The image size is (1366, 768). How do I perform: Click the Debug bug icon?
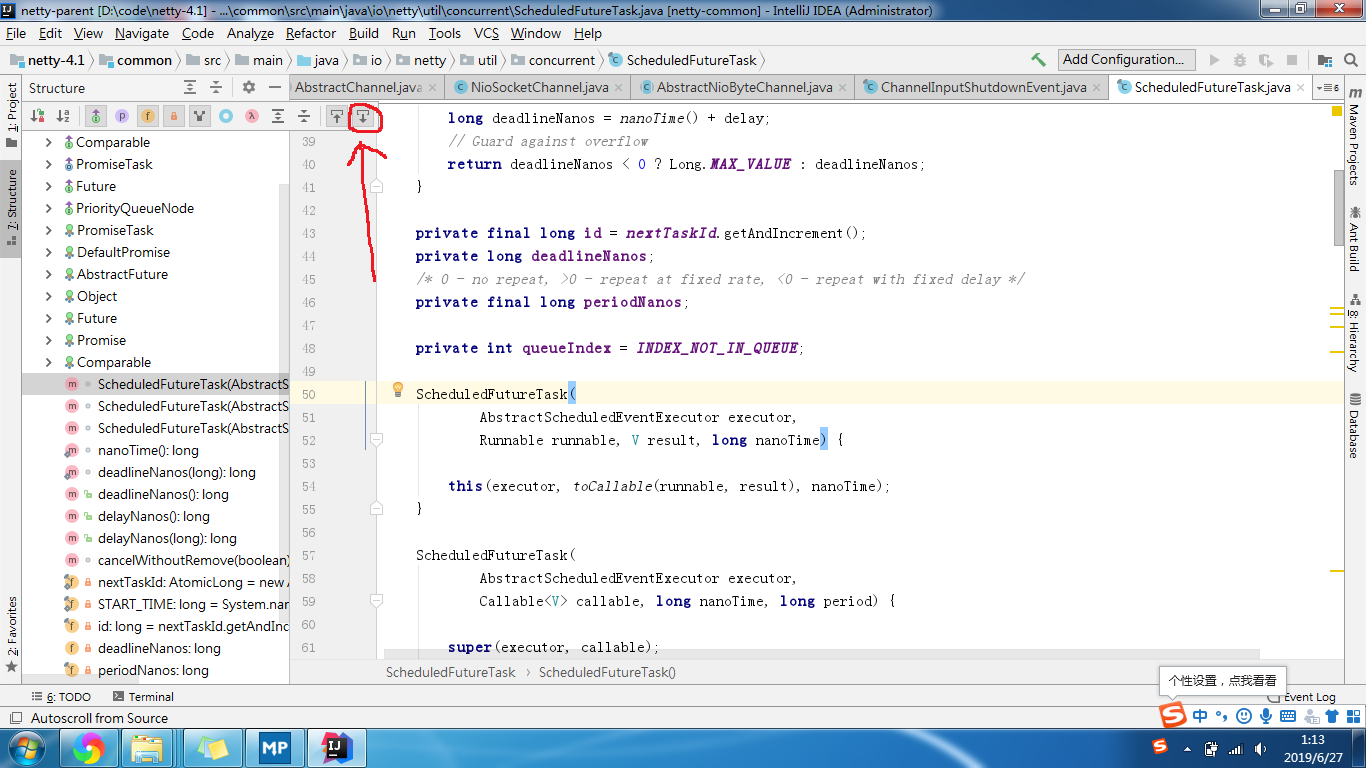click(x=1240, y=60)
